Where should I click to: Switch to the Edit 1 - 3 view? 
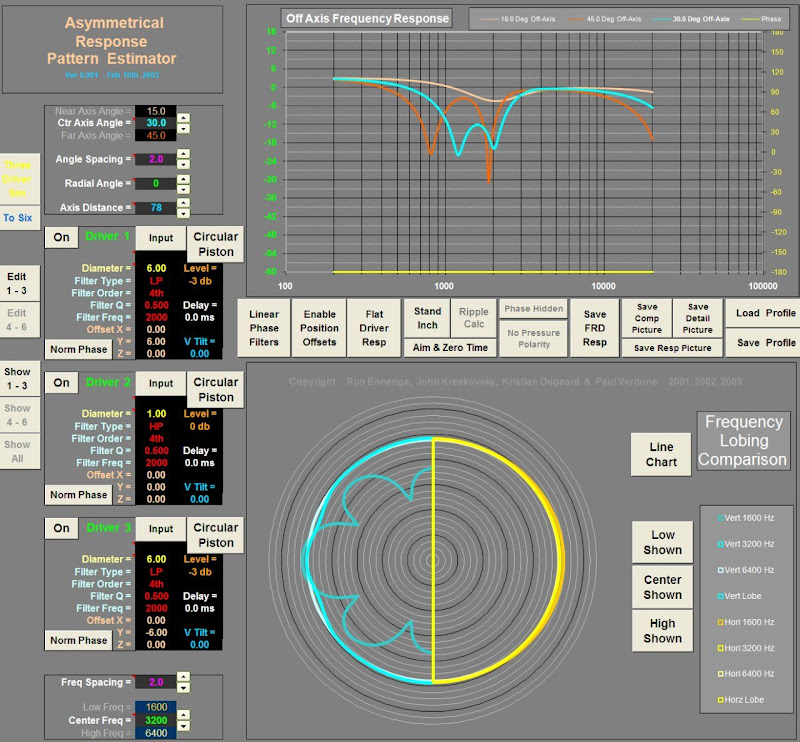coord(17,283)
